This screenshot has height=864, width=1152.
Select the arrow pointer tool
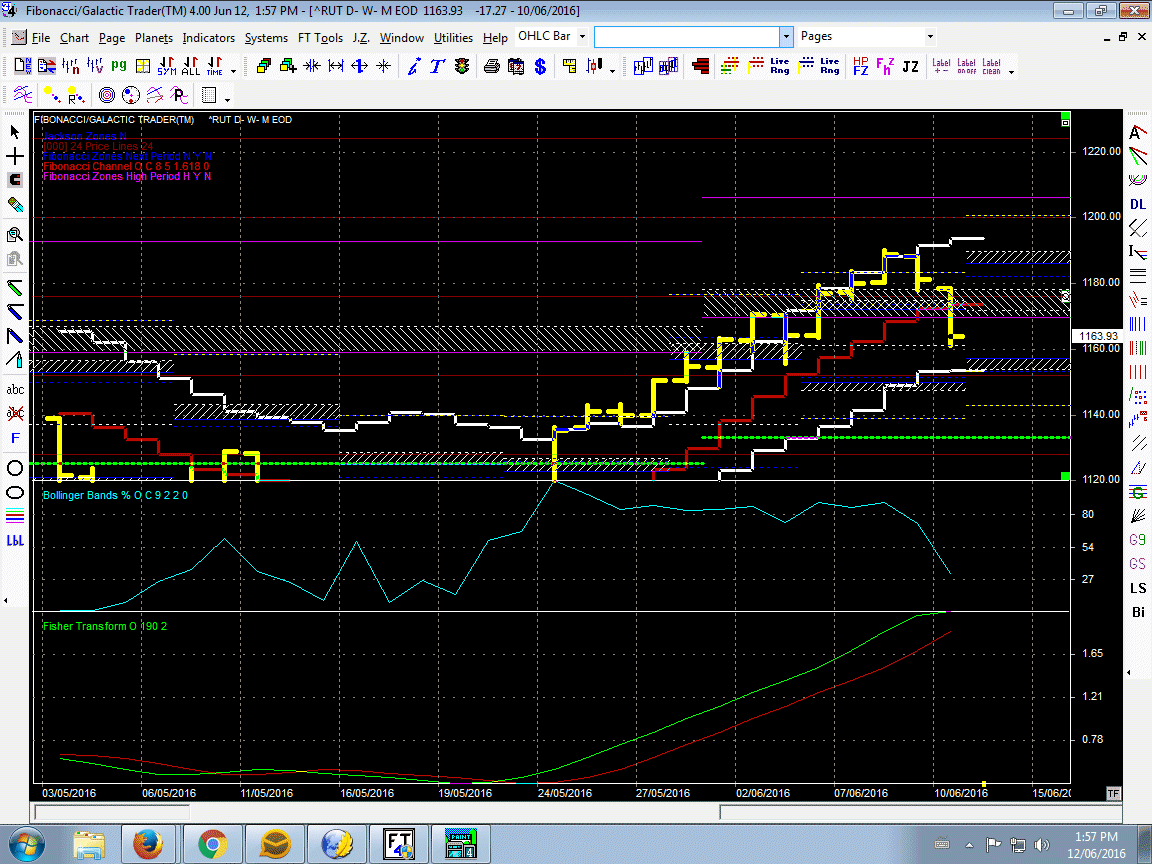tap(15, 132)
